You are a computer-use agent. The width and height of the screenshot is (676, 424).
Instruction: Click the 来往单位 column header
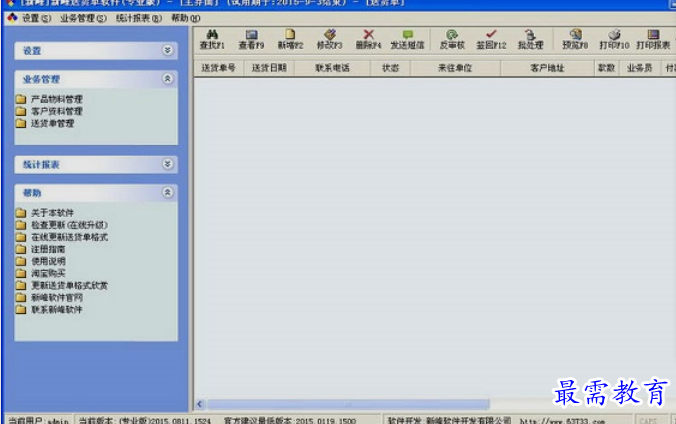pos(455,68)
